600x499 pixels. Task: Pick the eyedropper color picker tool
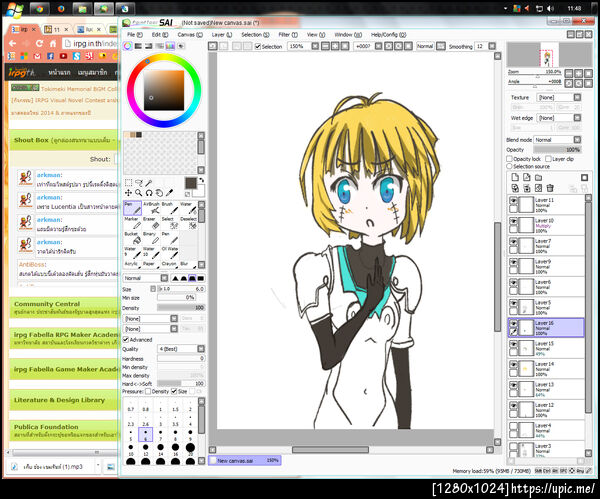pos(169,193)
